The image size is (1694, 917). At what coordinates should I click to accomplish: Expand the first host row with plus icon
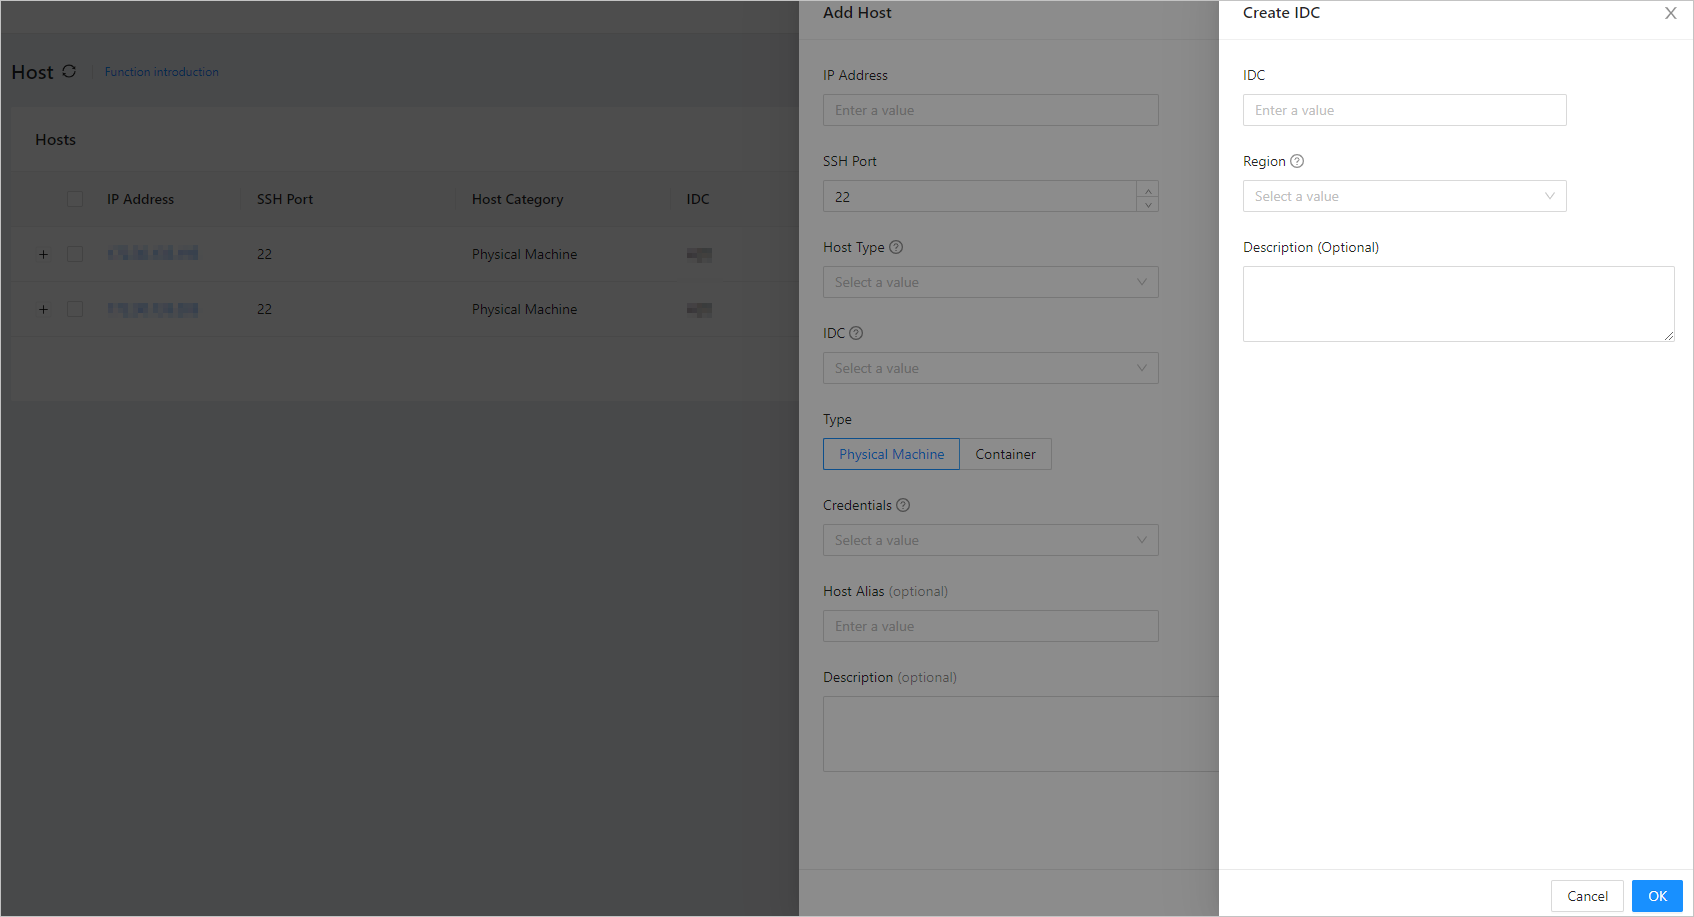pos(43,254)
